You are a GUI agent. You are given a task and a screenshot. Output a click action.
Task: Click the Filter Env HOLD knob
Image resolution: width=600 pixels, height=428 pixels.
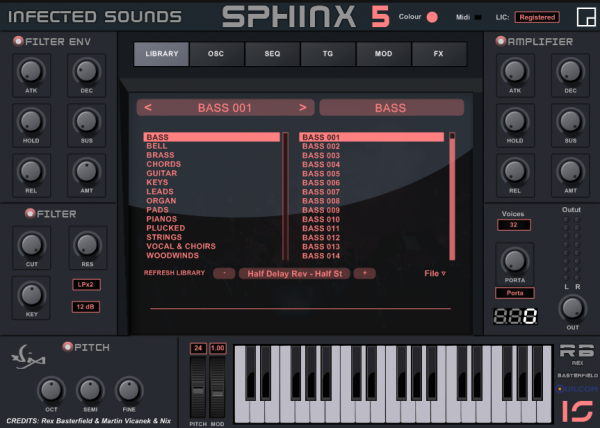click(x=31, y=121)
